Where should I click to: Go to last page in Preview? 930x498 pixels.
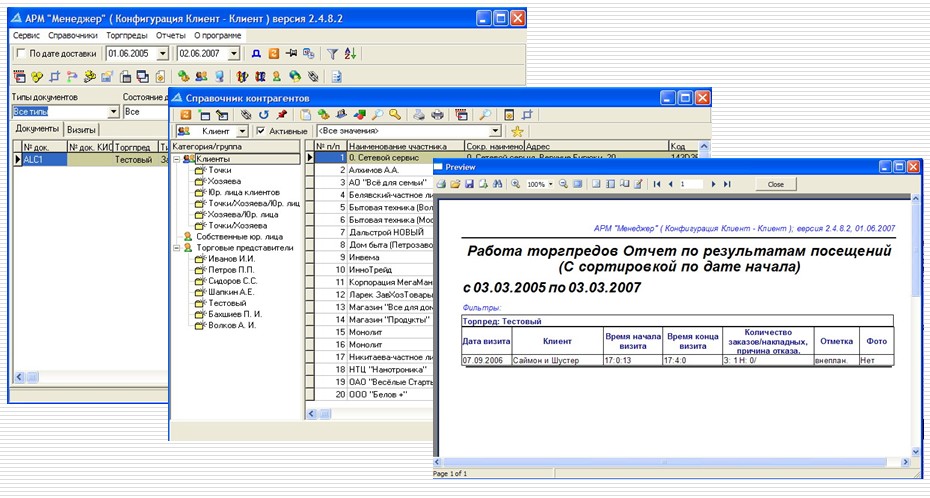click(x=727, y=184)
